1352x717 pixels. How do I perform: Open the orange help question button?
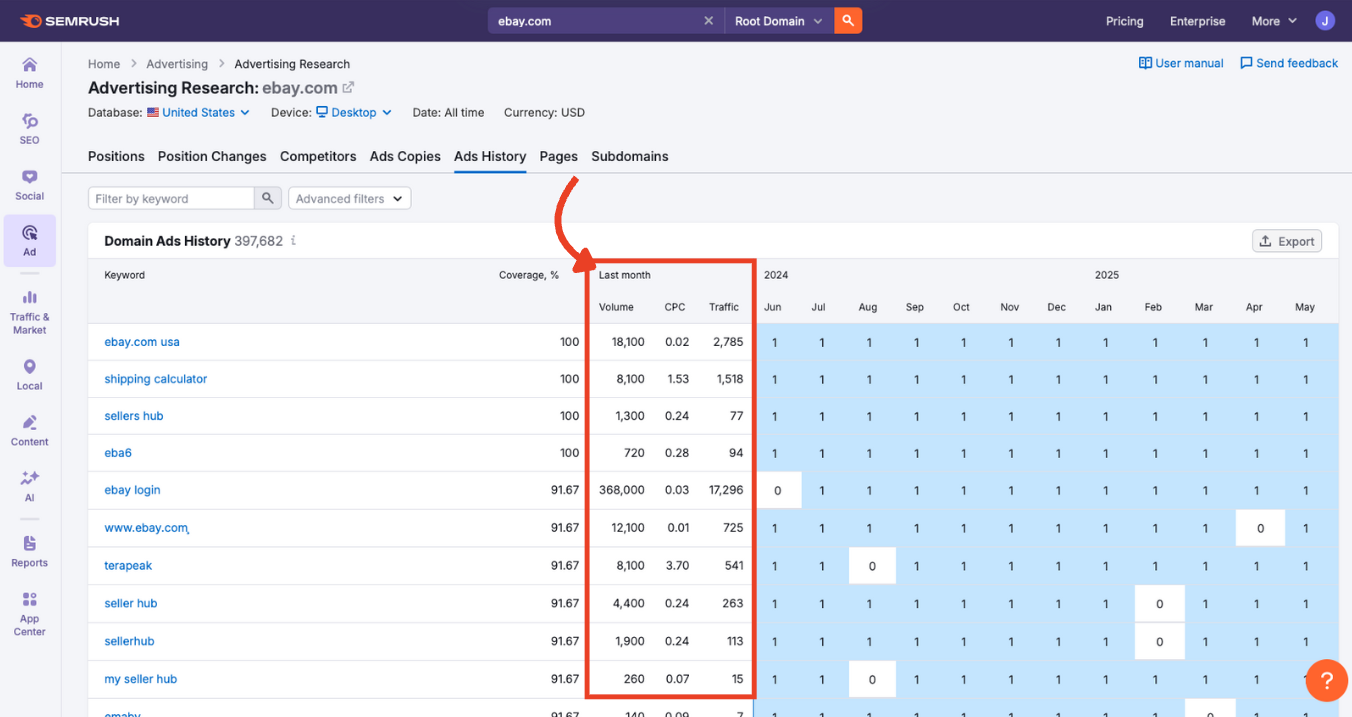(x=1326, y=680)
